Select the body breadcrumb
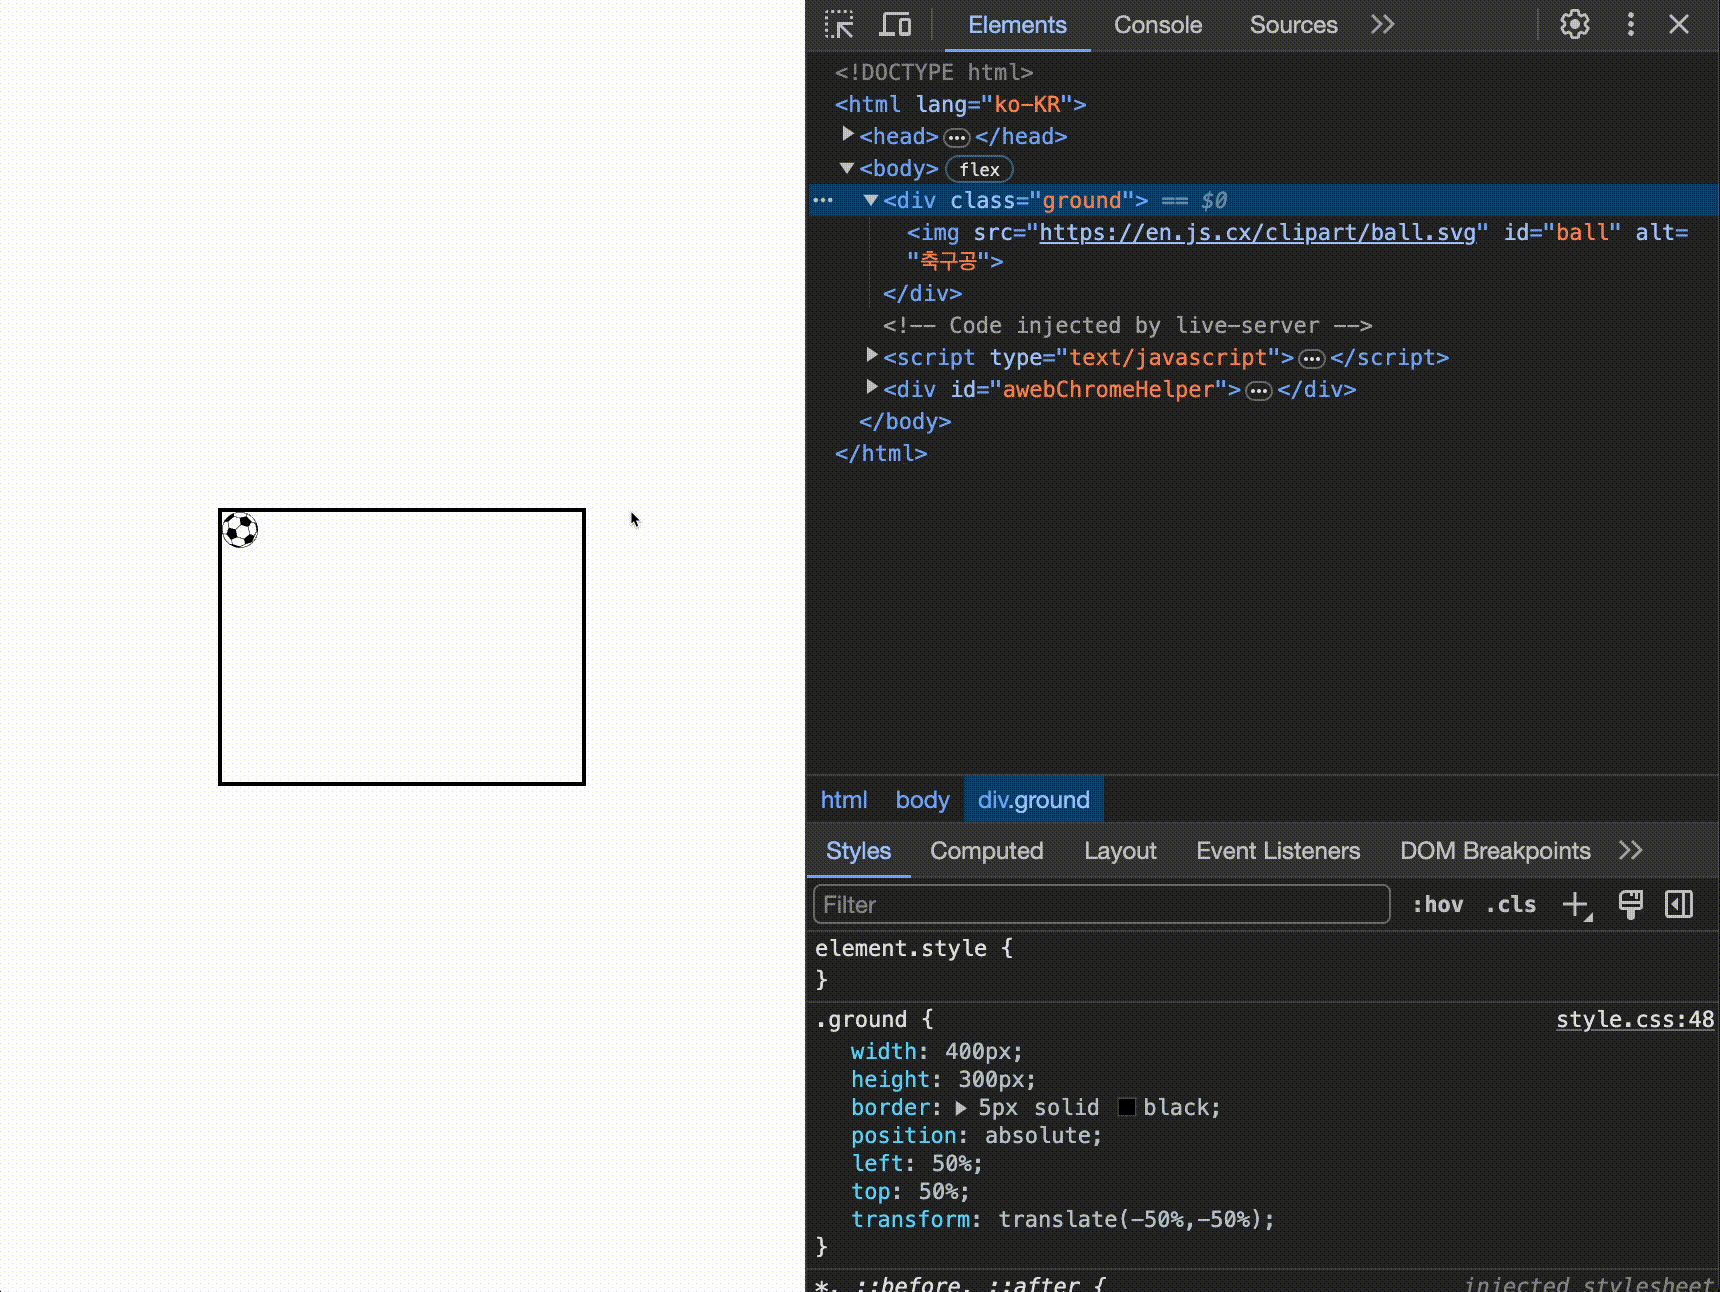Screen dimensions: 1720x1292 pos(922,800)
